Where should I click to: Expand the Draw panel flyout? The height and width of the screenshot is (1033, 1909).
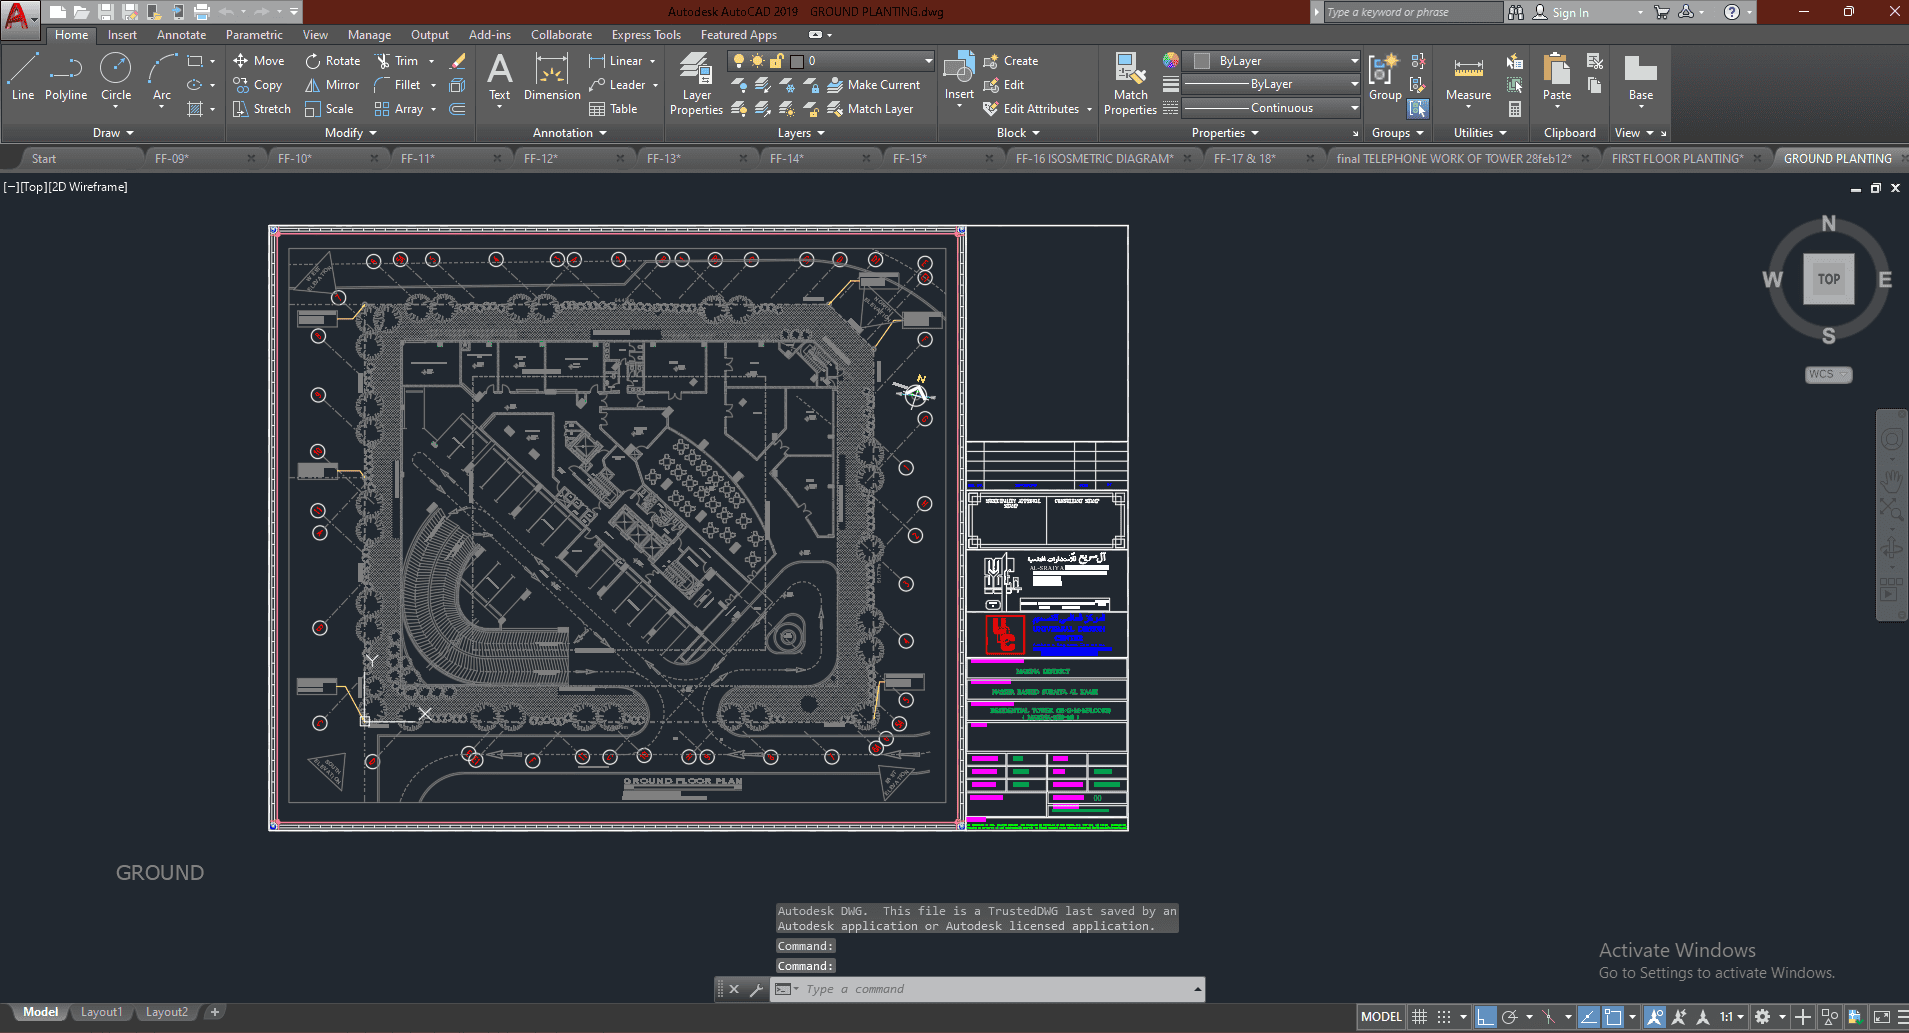click(x=113, y=133)
